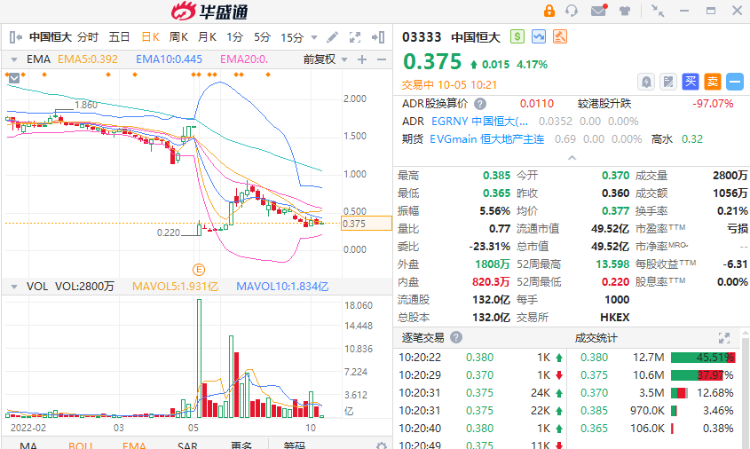Switch to 五日 chart tab
This screenshot has height=449, width=750.
click(x=119, y=37)
